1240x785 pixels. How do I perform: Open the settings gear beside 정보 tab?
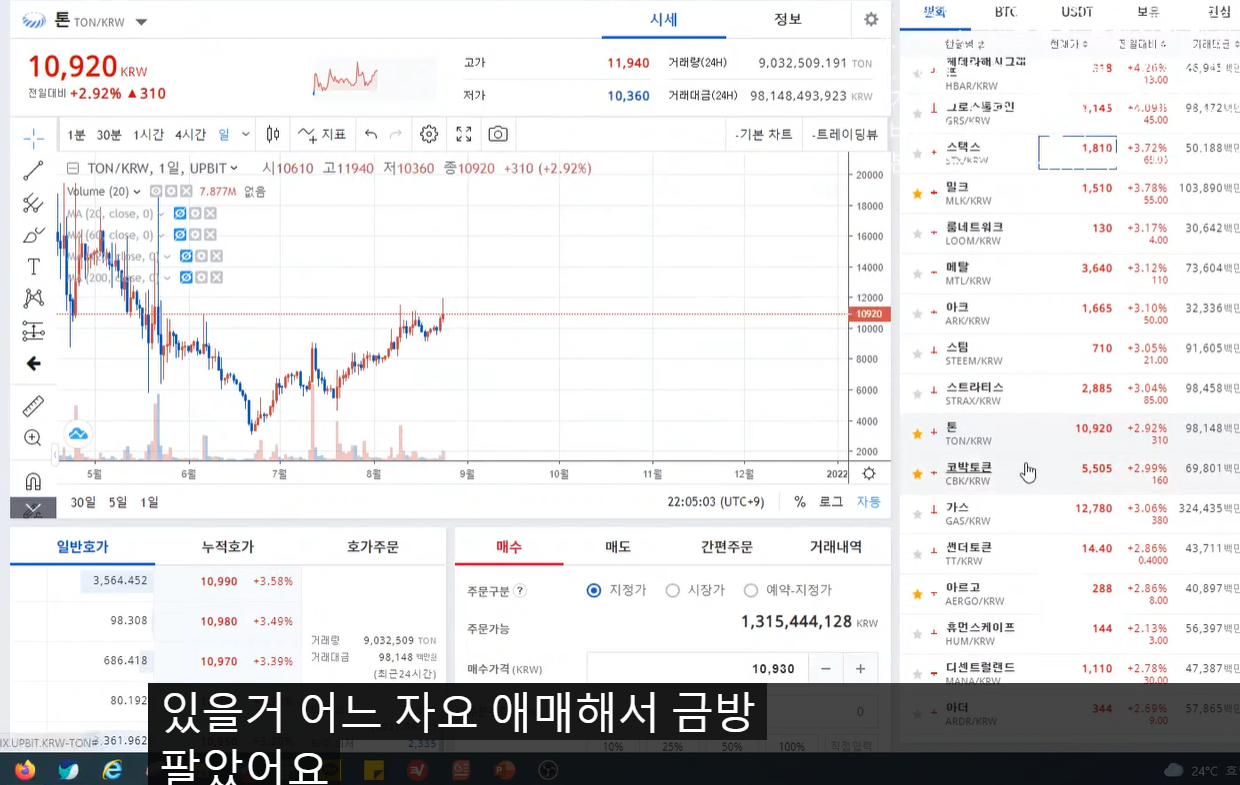(871, 20)
